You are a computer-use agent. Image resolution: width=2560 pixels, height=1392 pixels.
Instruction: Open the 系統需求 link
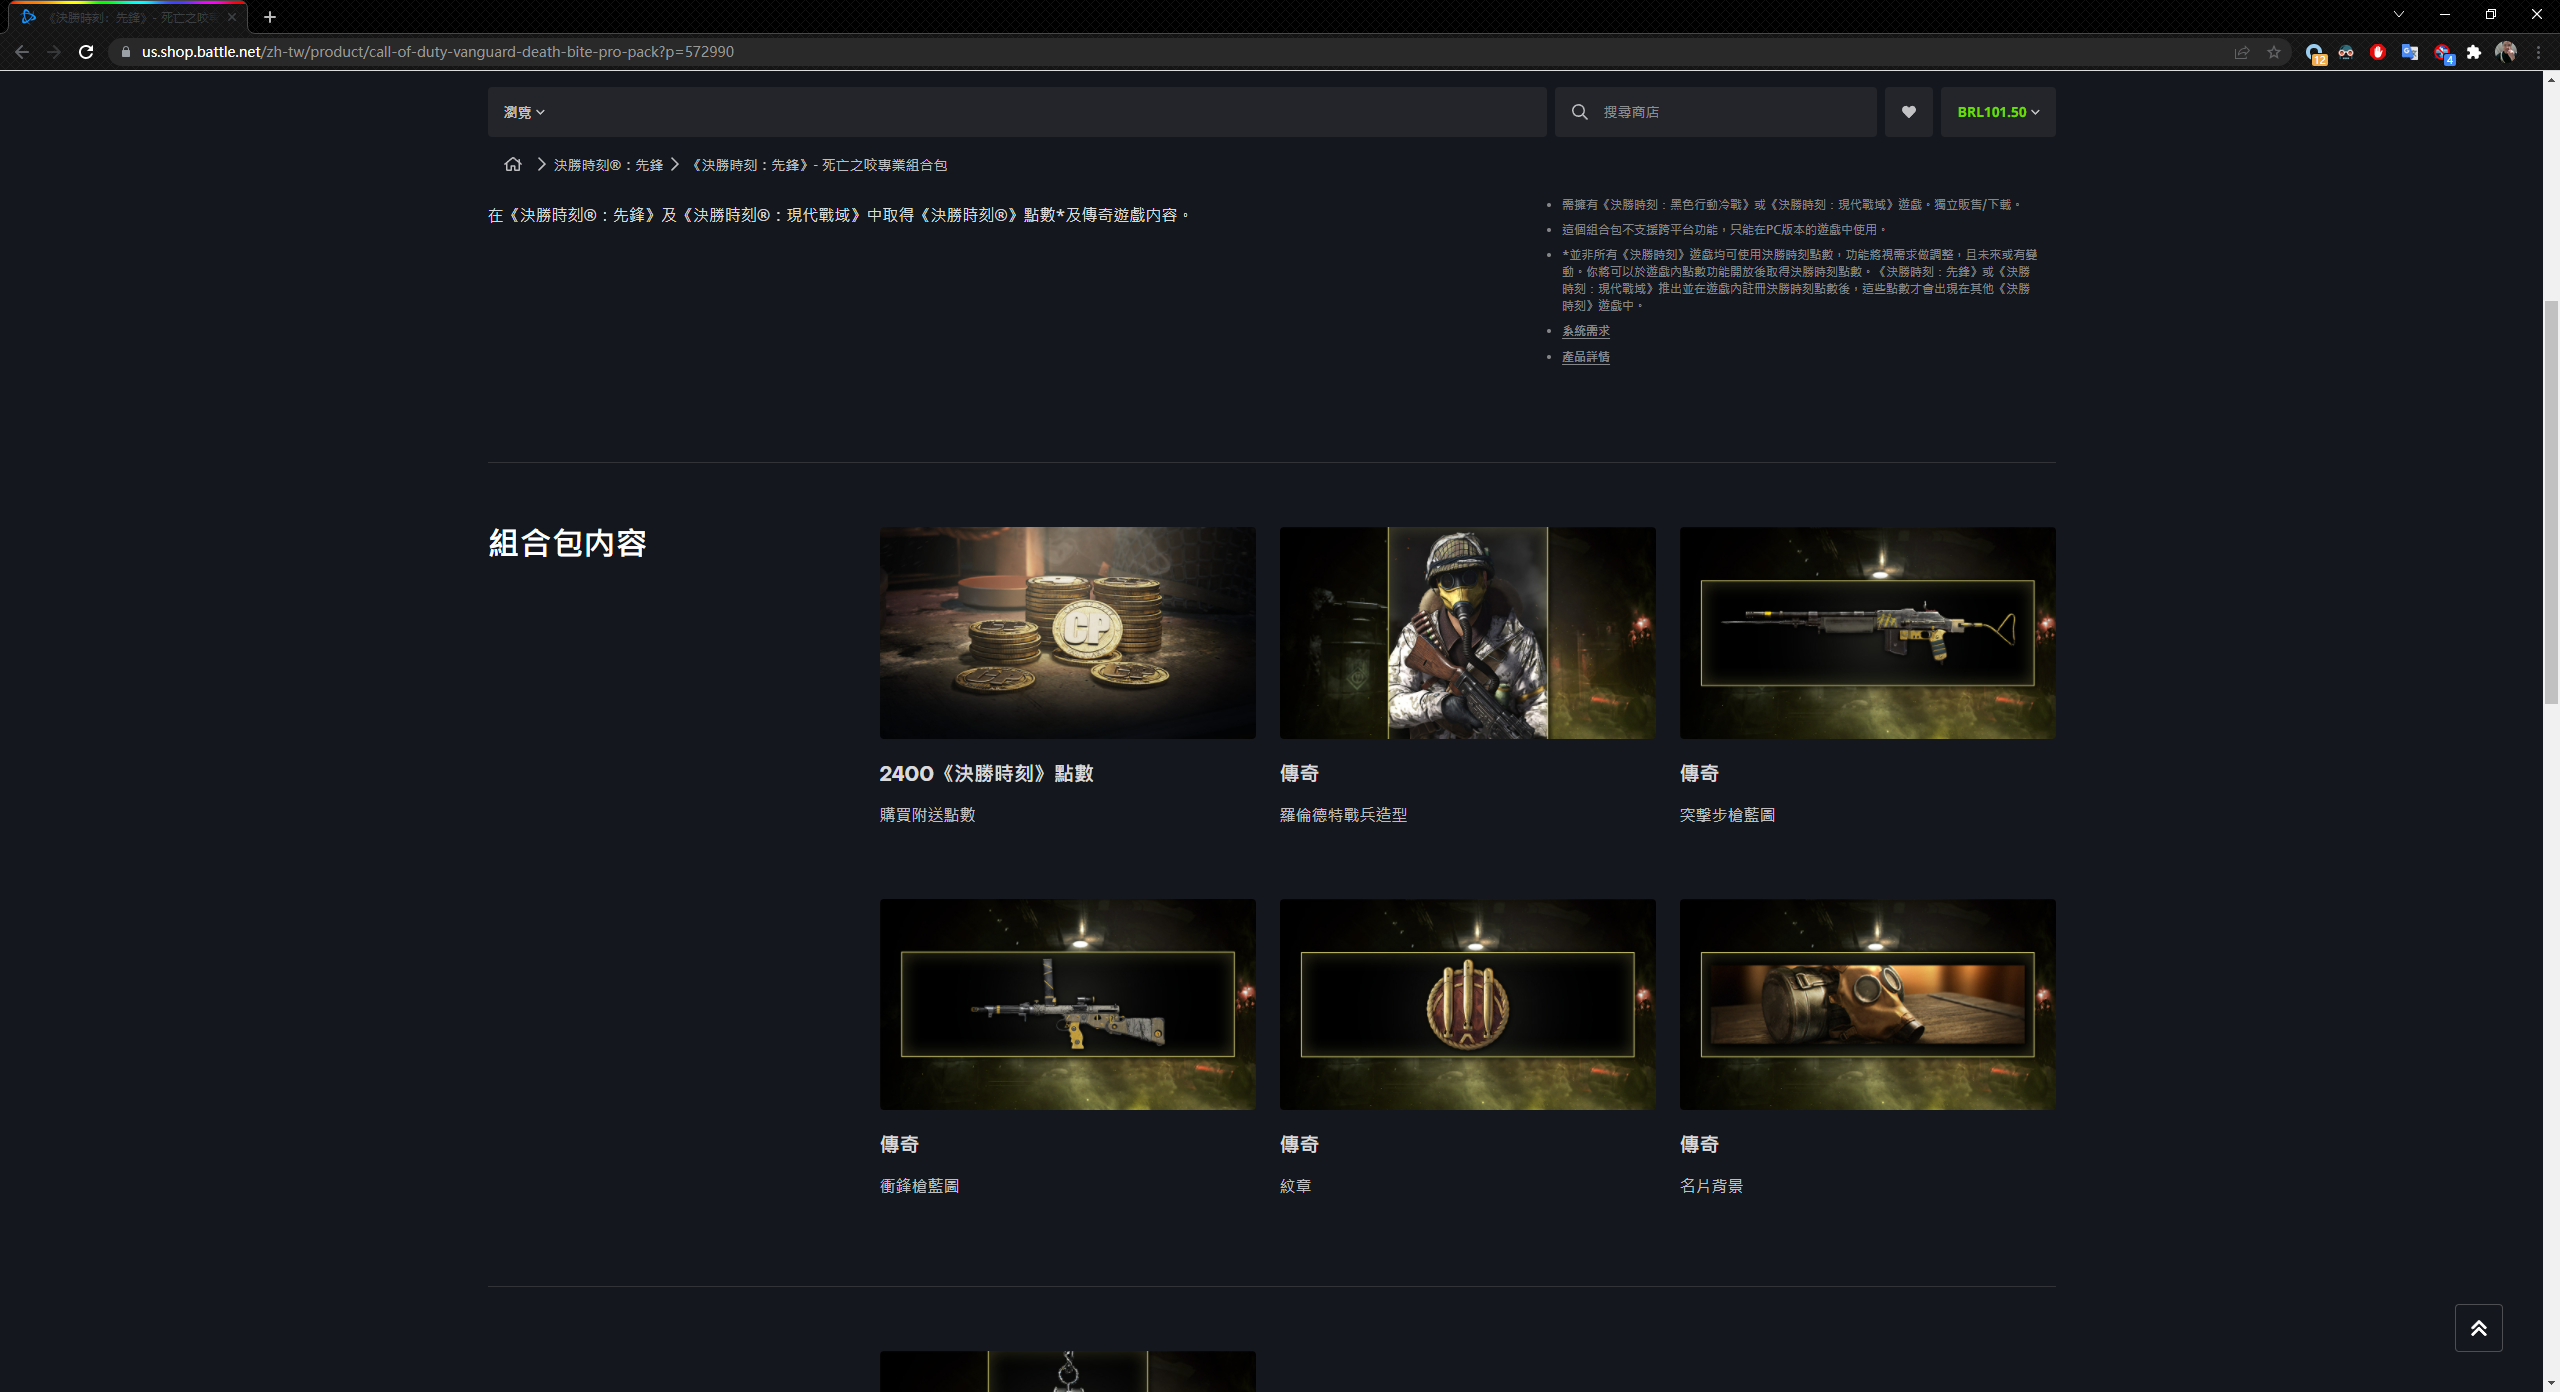[x=1586, y=331]
